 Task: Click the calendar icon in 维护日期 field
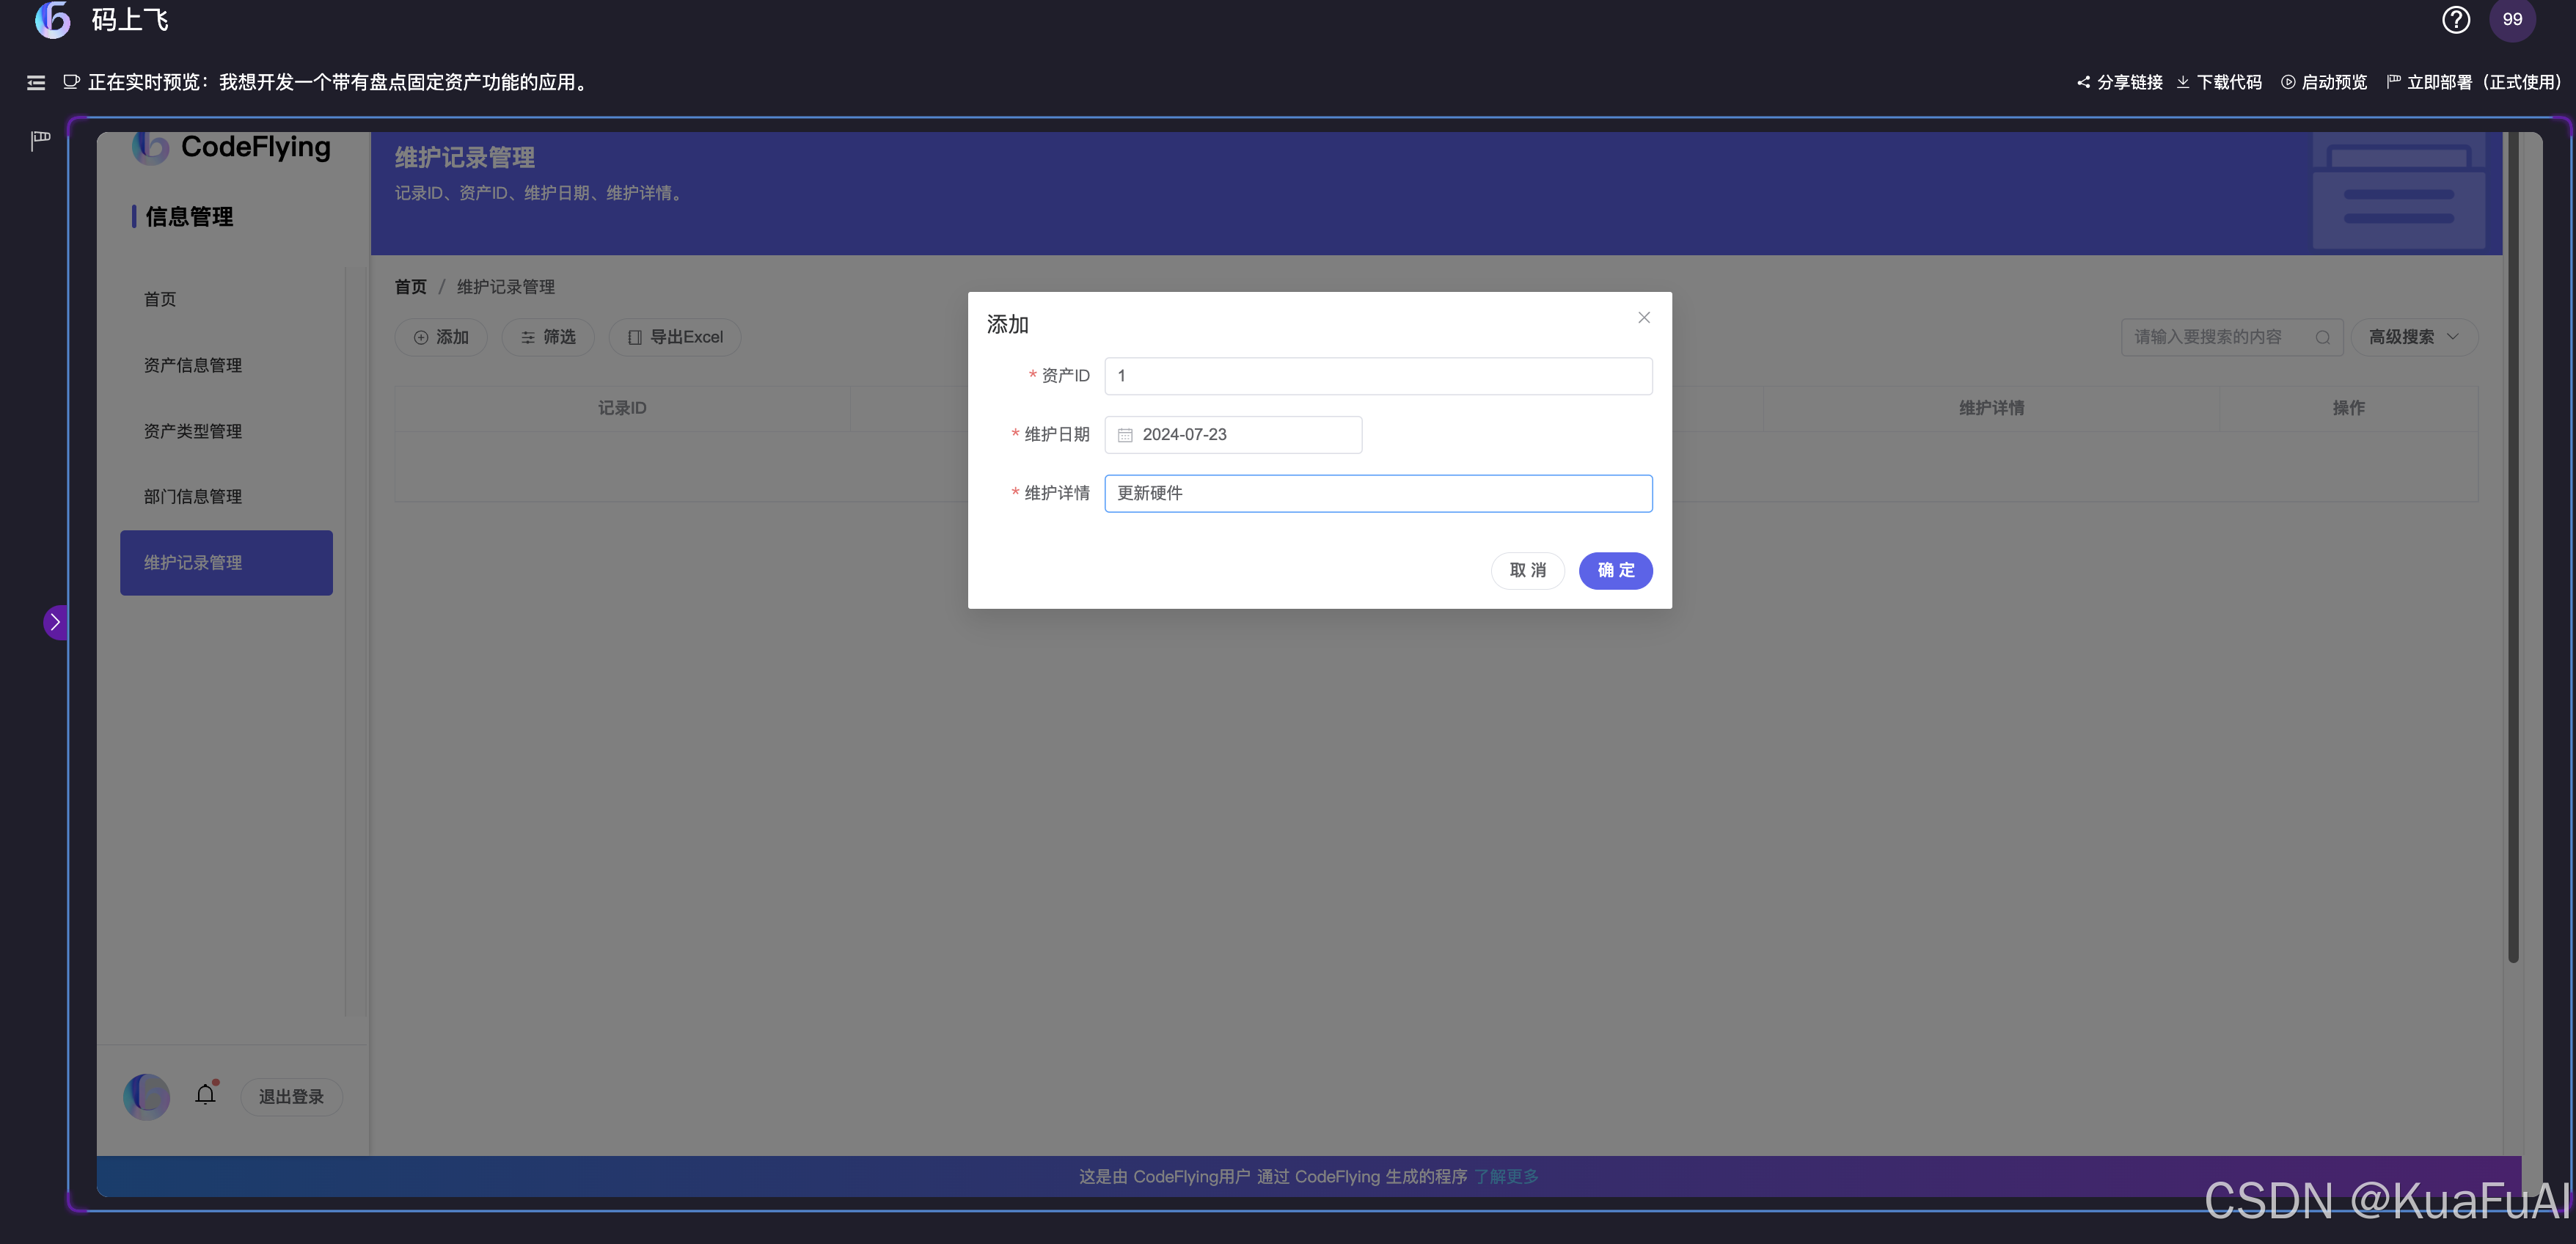tap(1125, 435)
